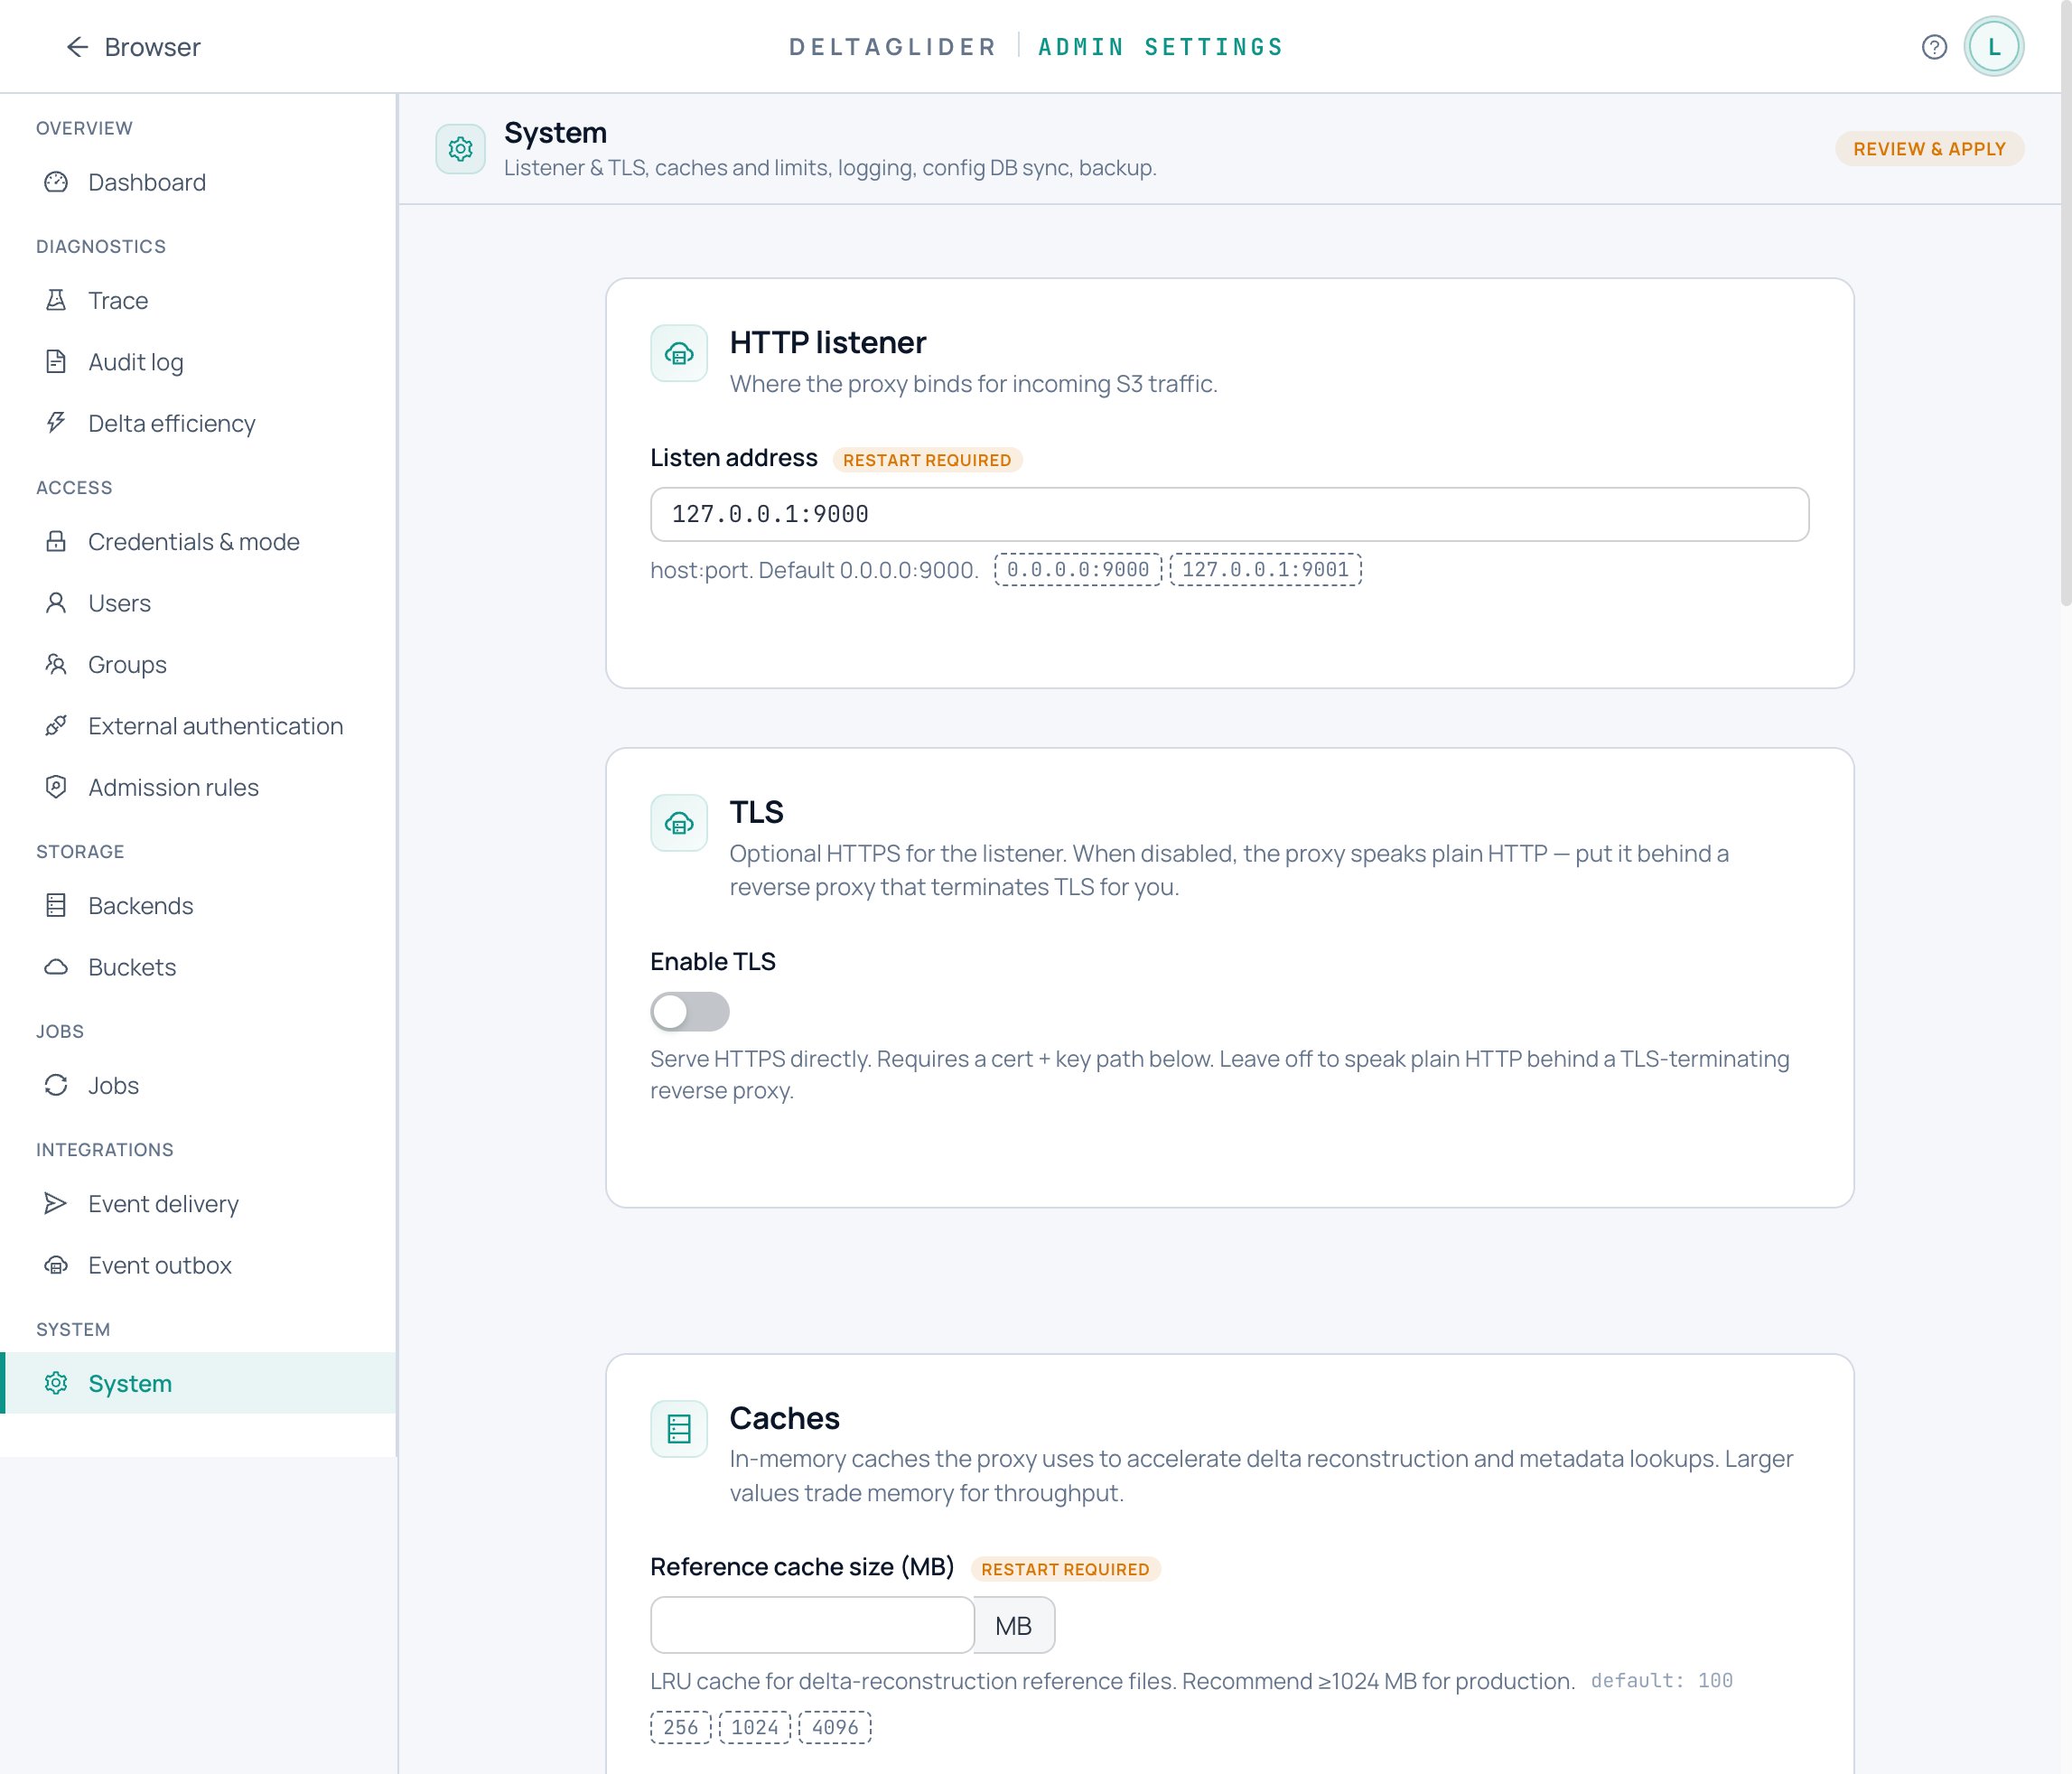Open the Jobs page

pos(198,1085)
